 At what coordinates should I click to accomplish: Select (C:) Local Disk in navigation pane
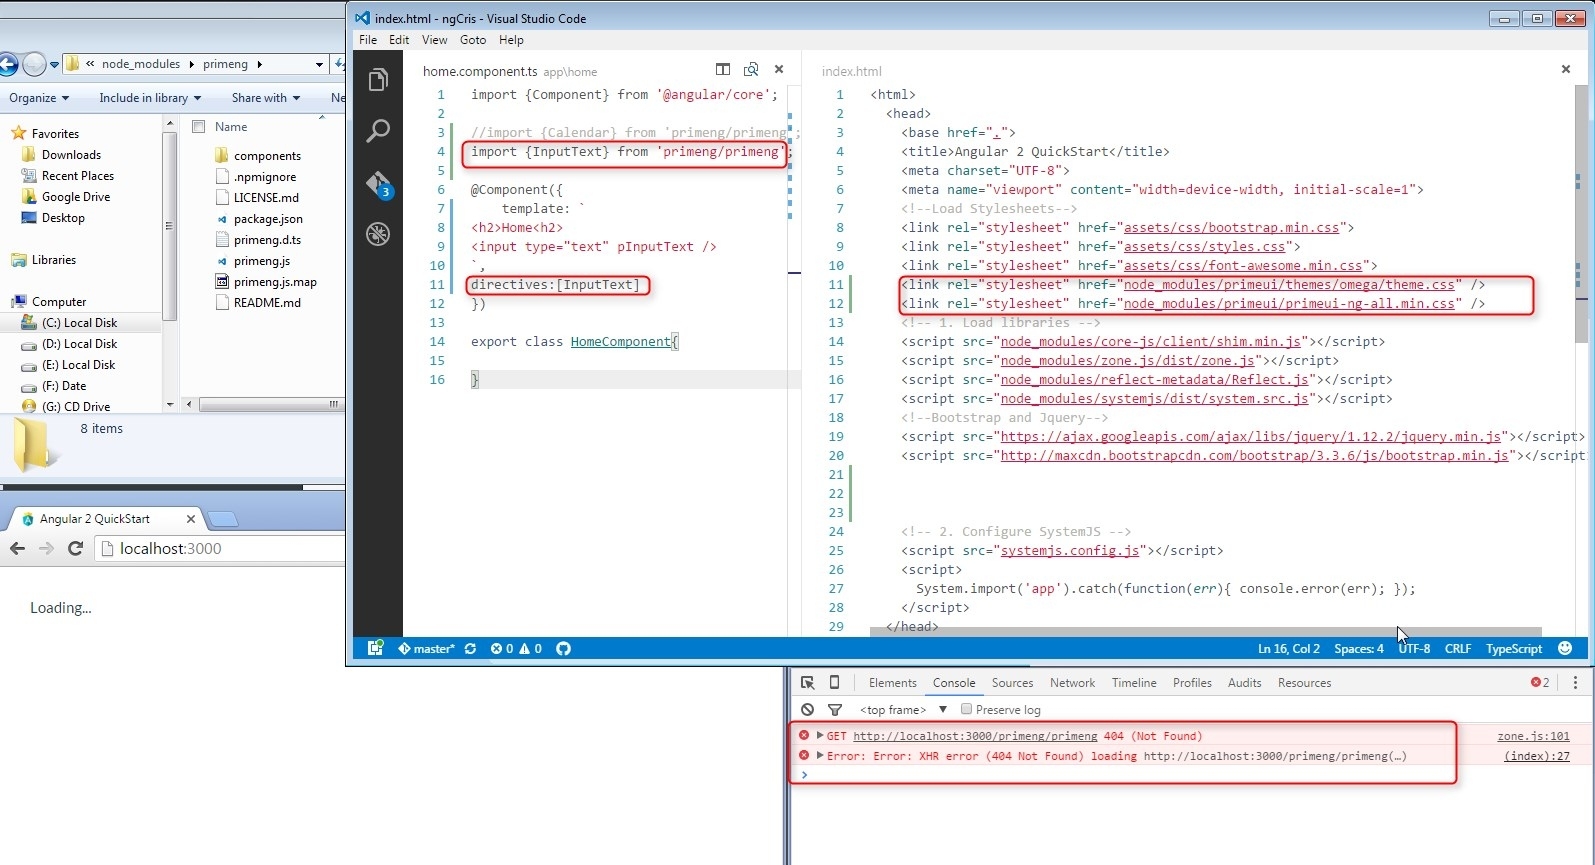[80, 322]
